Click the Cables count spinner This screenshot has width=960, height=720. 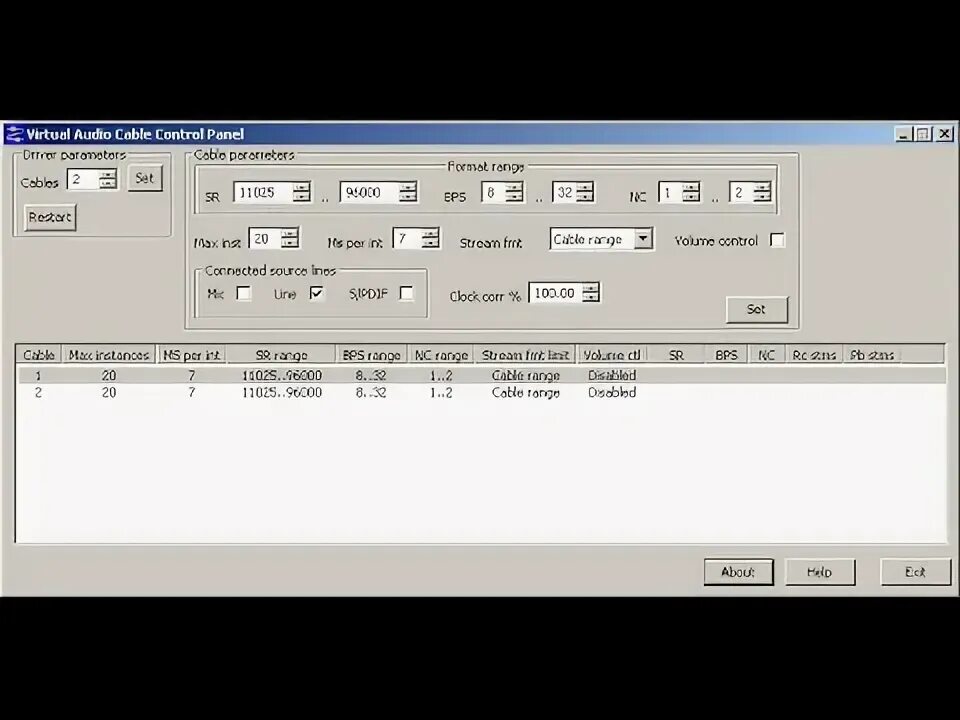click(x=108, y=179)
